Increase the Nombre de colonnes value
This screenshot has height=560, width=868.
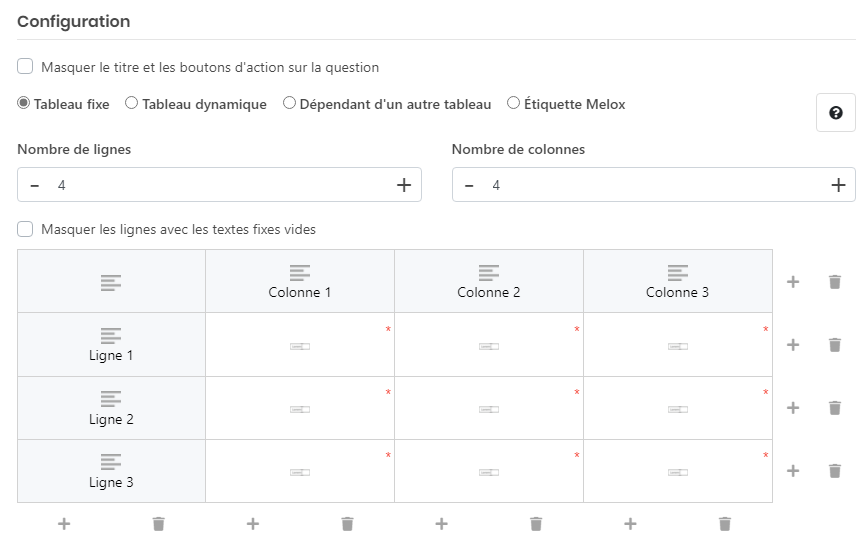[838, 185]
